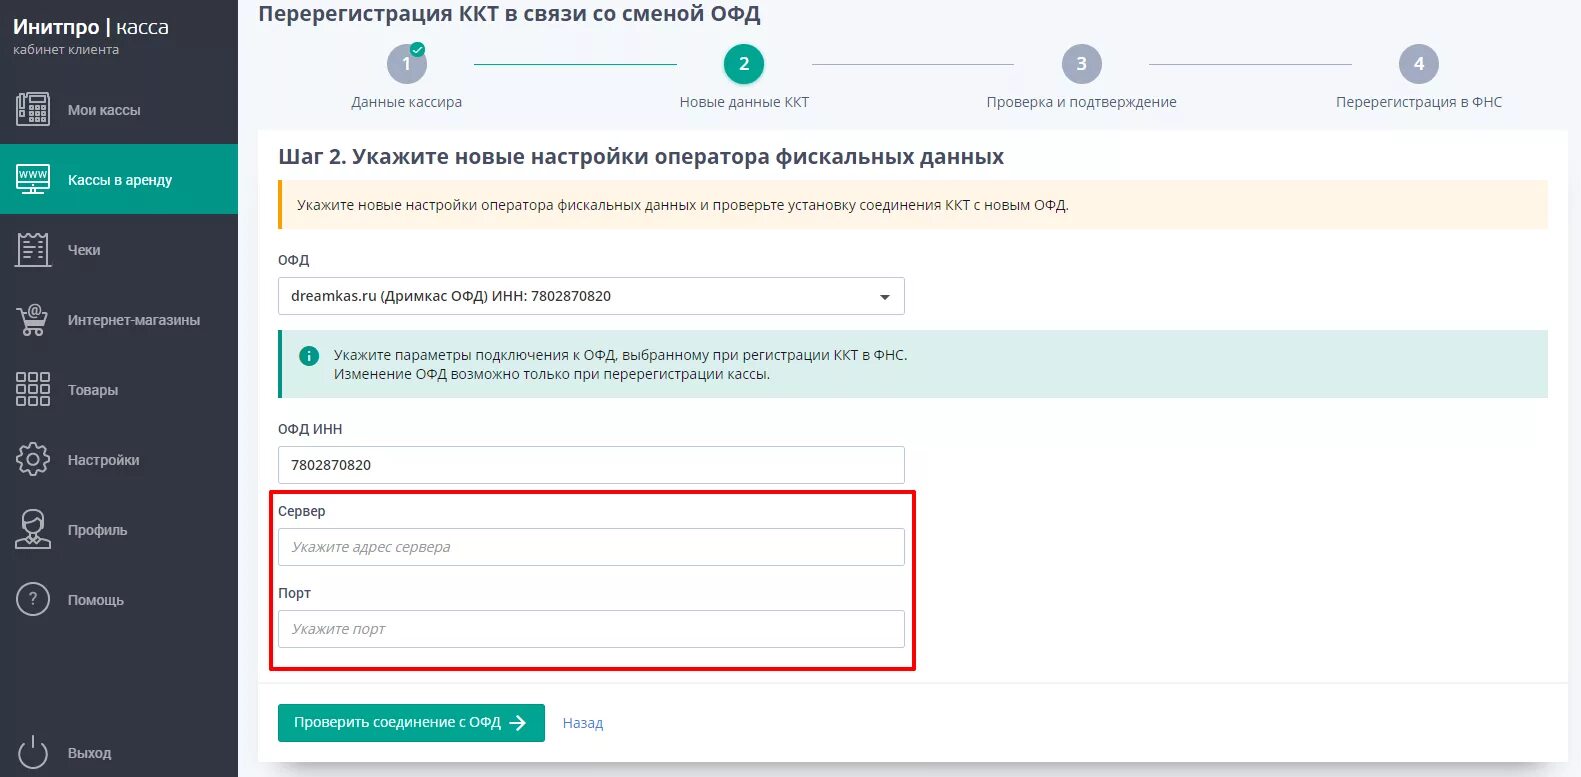
Task: Click the green info icon in the notice
Action: click(x=309, y=355)
